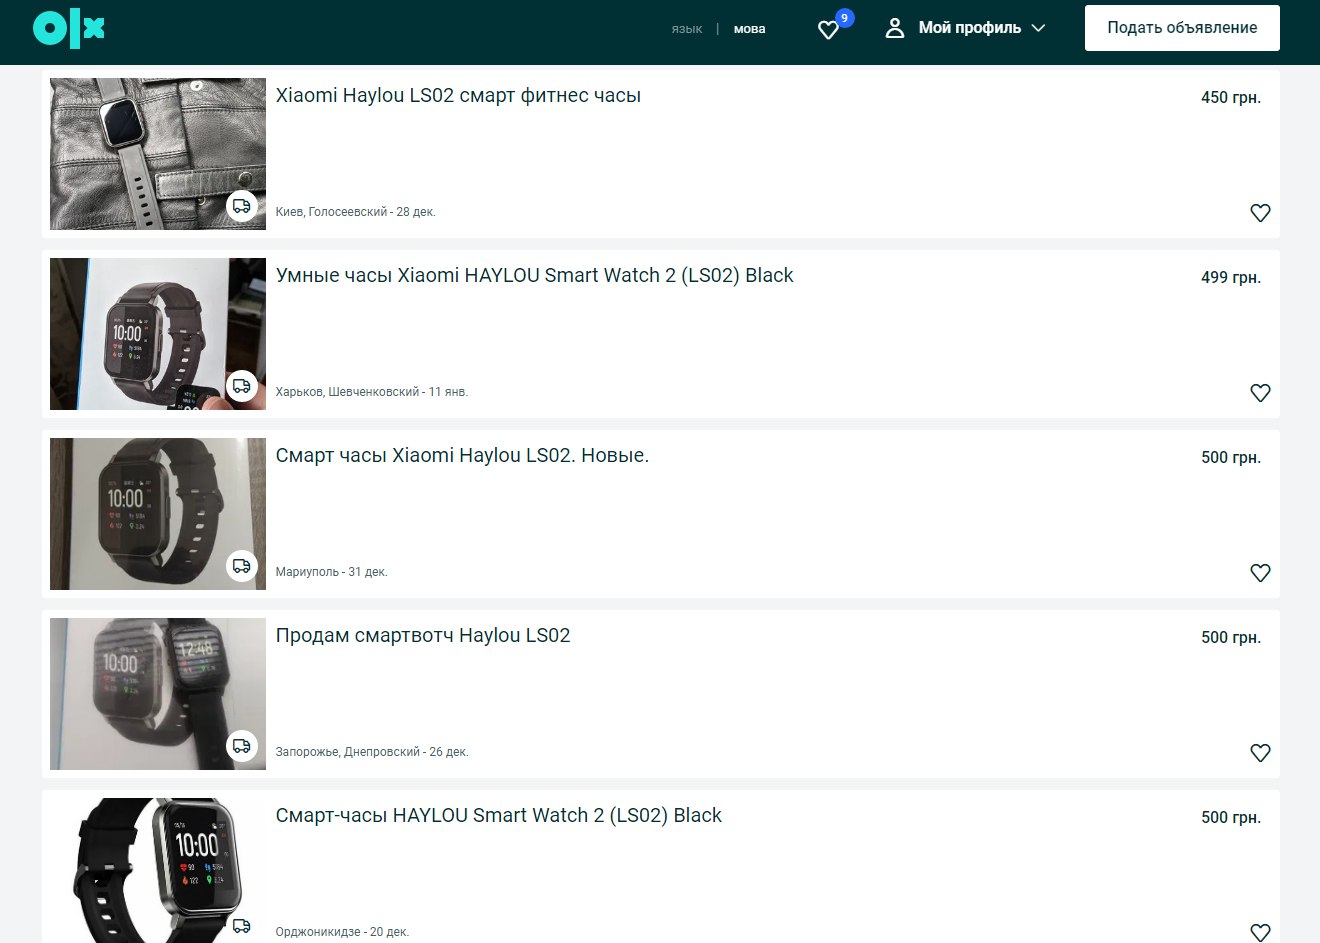Click Харьков, Шевченковский - 11 янв. text
Screen dimensions: 1320x943
click(x=371, y=392)
